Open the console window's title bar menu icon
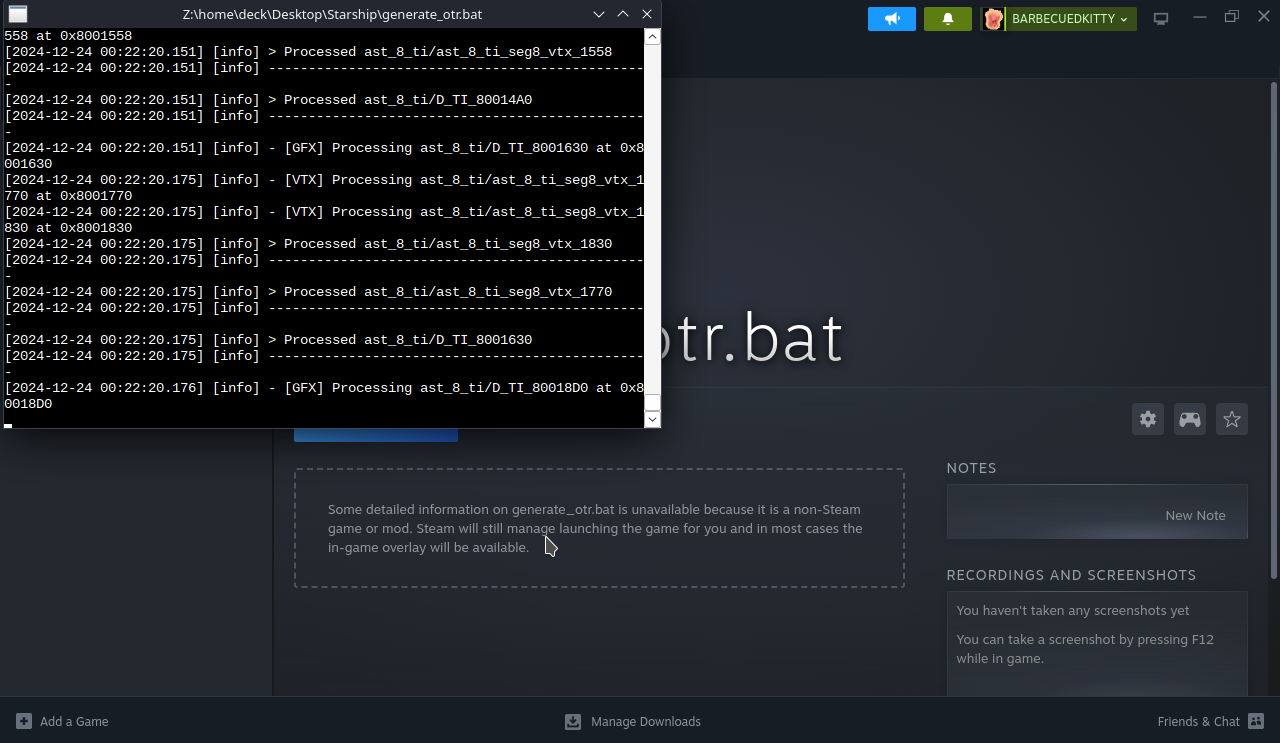 (18, 14)
